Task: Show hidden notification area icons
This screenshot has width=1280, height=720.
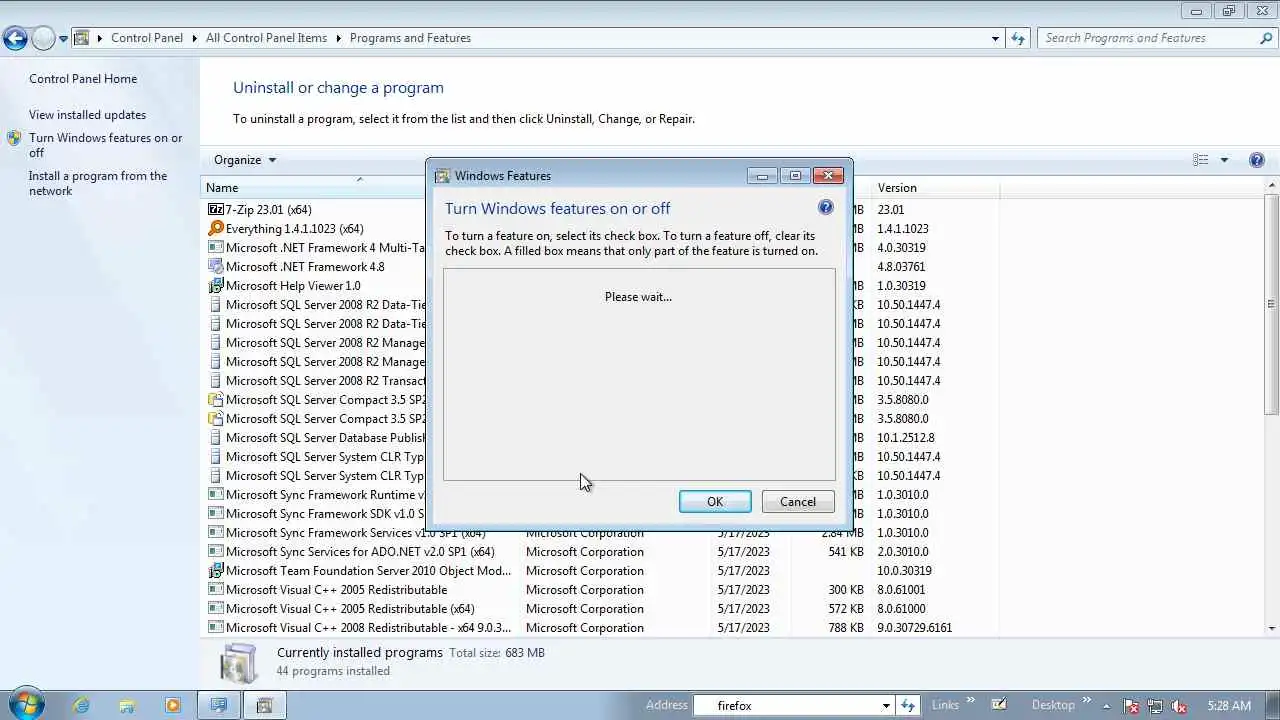Action: 1108,705
